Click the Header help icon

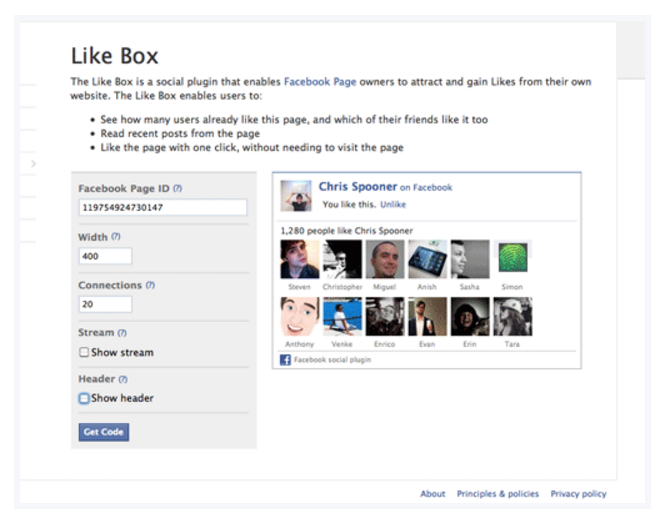[123, 379]
